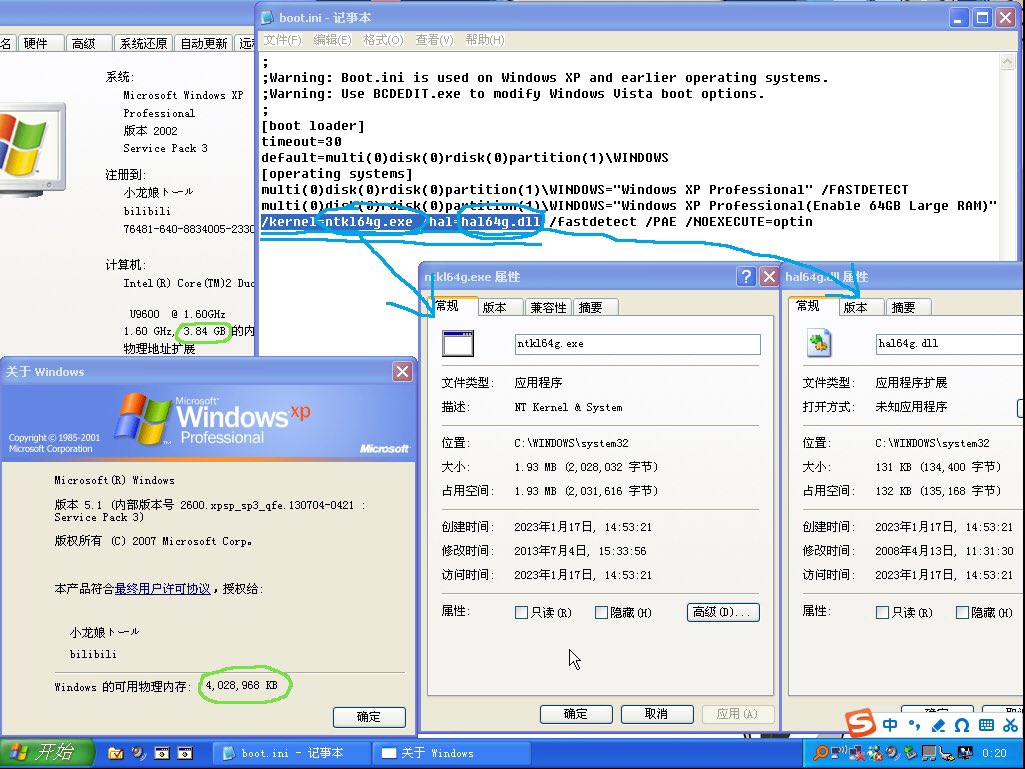The width and height of the screenshot is (1025, 769).
Task: Open the 格式 menu in Notepad
Action: pyautogui.click(x=381, y=39)
